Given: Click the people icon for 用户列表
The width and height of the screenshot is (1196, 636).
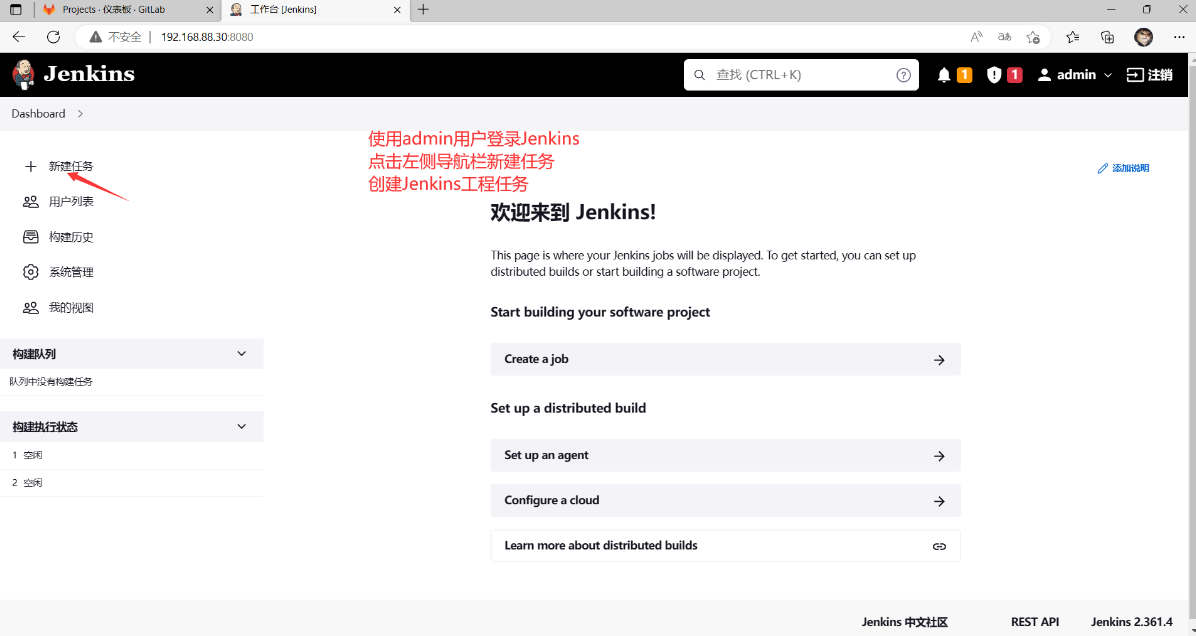Looking at the screenshot, I should point(31,202).
